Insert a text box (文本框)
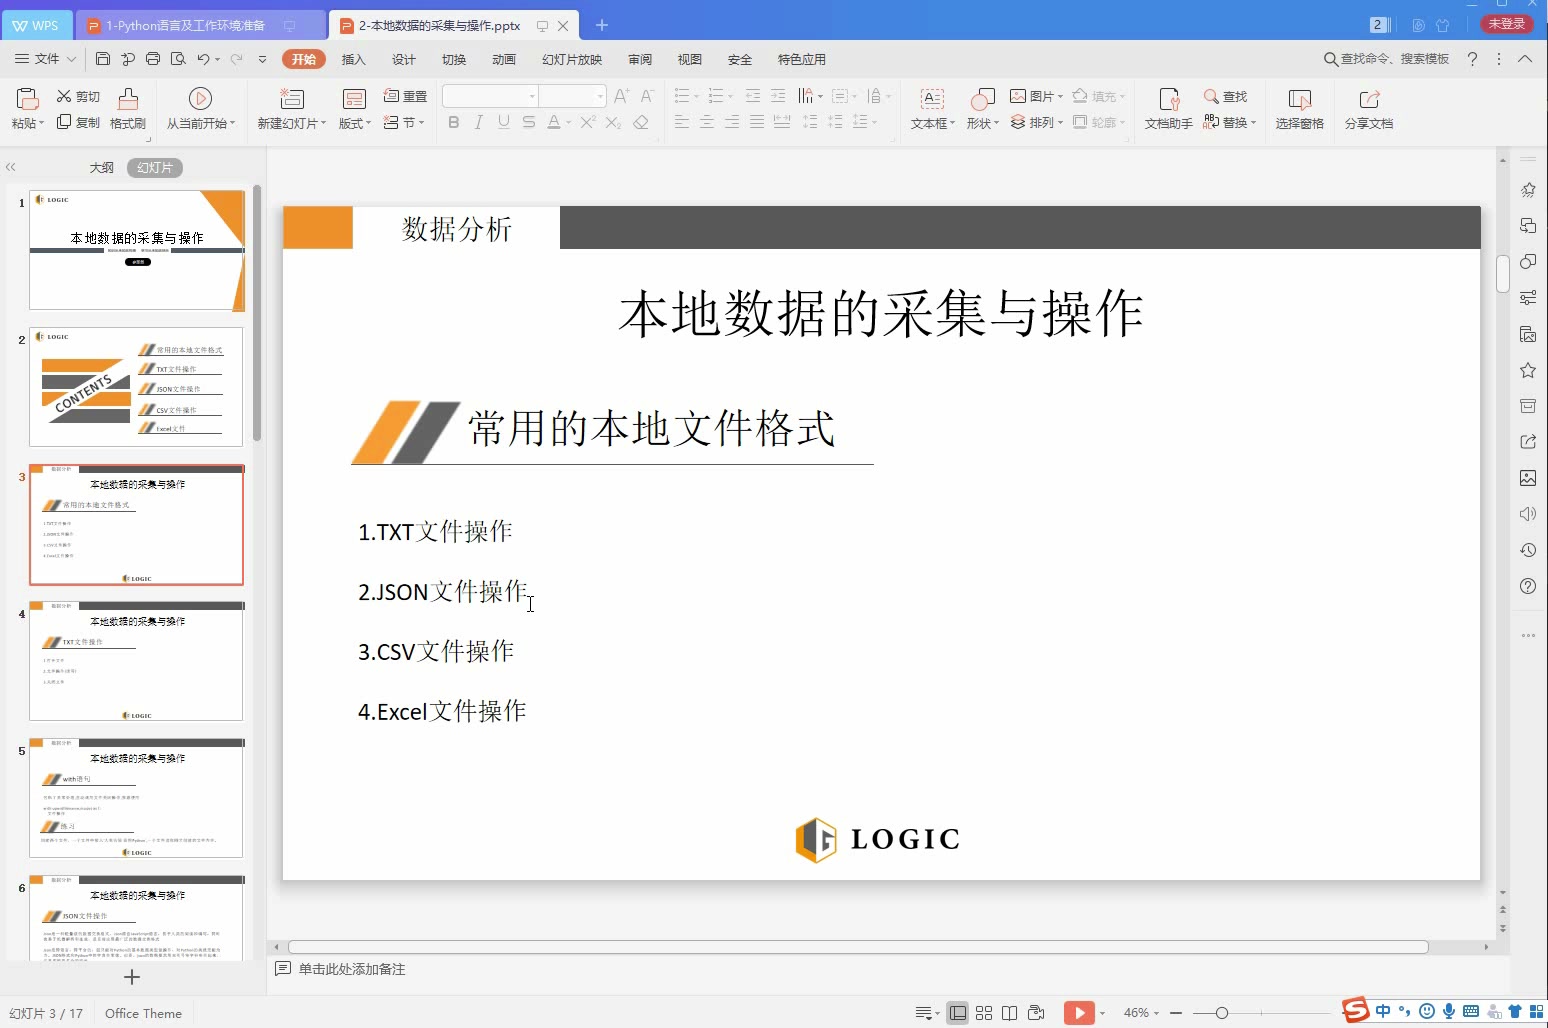Image resolution: width=1548 pixels, height=1028 pixels. (x=930, y=108)
